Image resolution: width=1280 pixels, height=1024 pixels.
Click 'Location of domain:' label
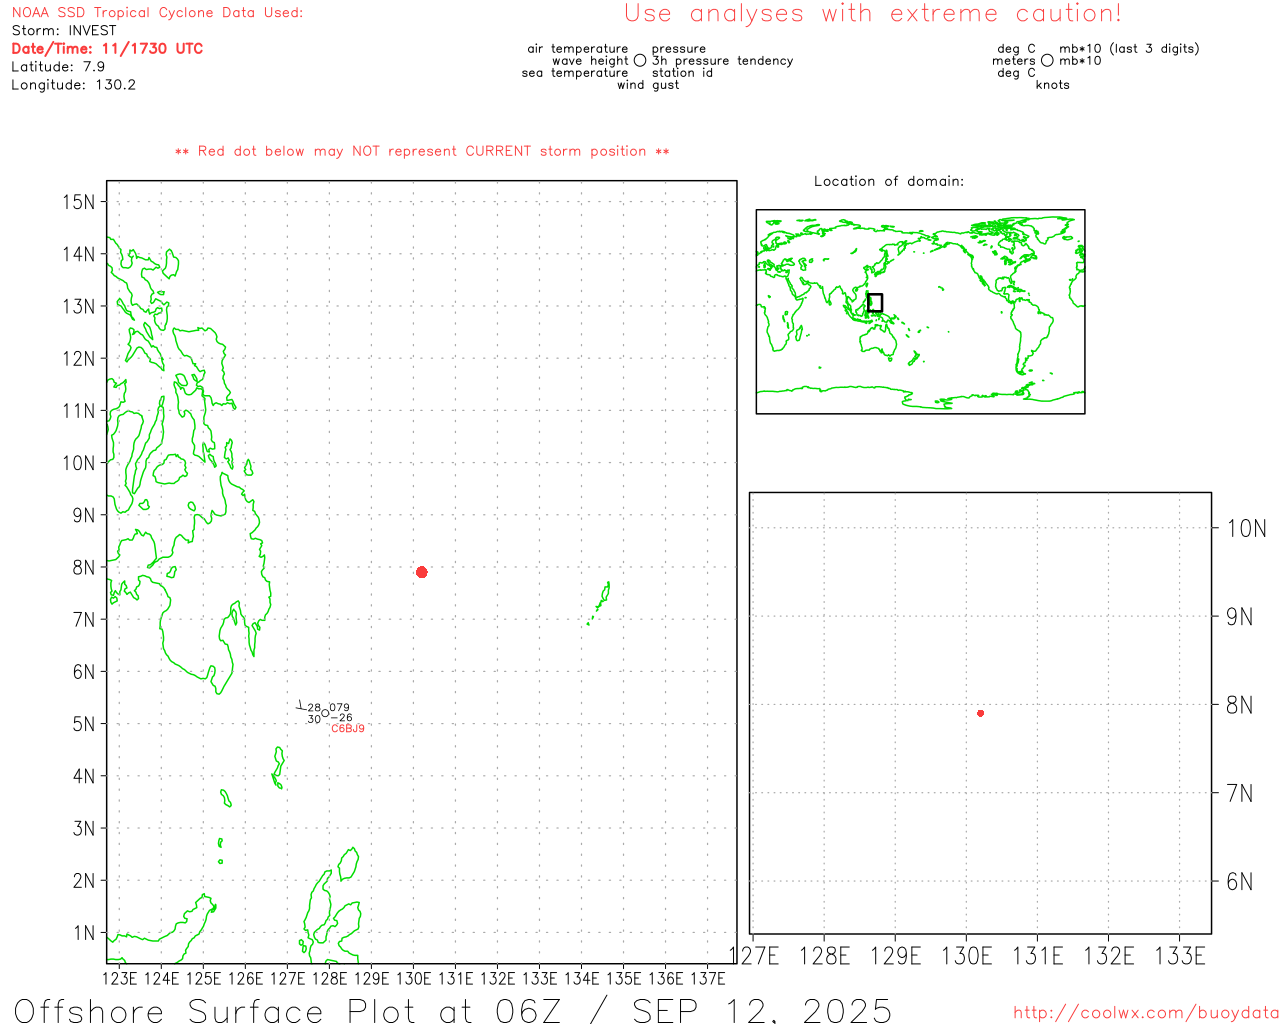889,181
